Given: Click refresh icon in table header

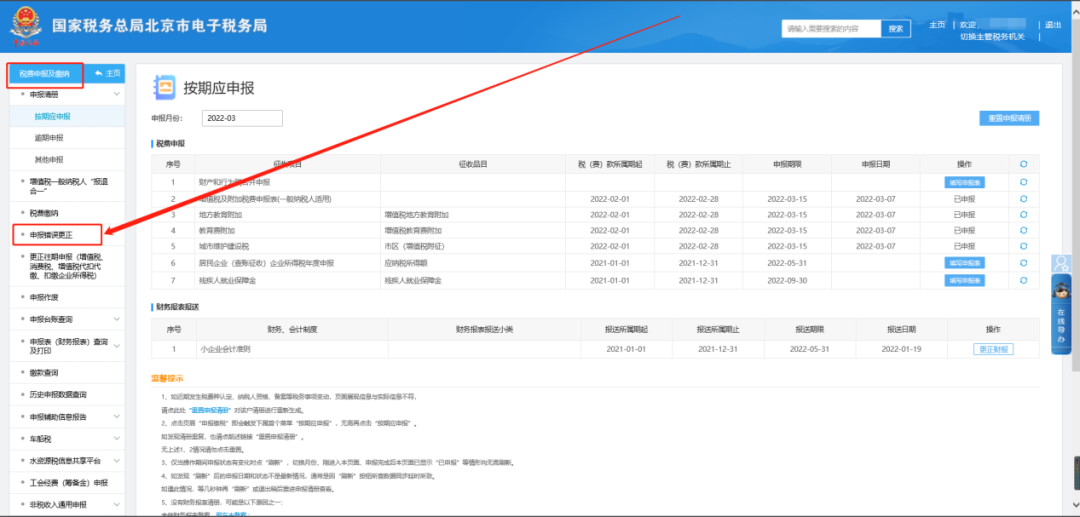Looking at the screenshot, I should (x=1023, y=164).
